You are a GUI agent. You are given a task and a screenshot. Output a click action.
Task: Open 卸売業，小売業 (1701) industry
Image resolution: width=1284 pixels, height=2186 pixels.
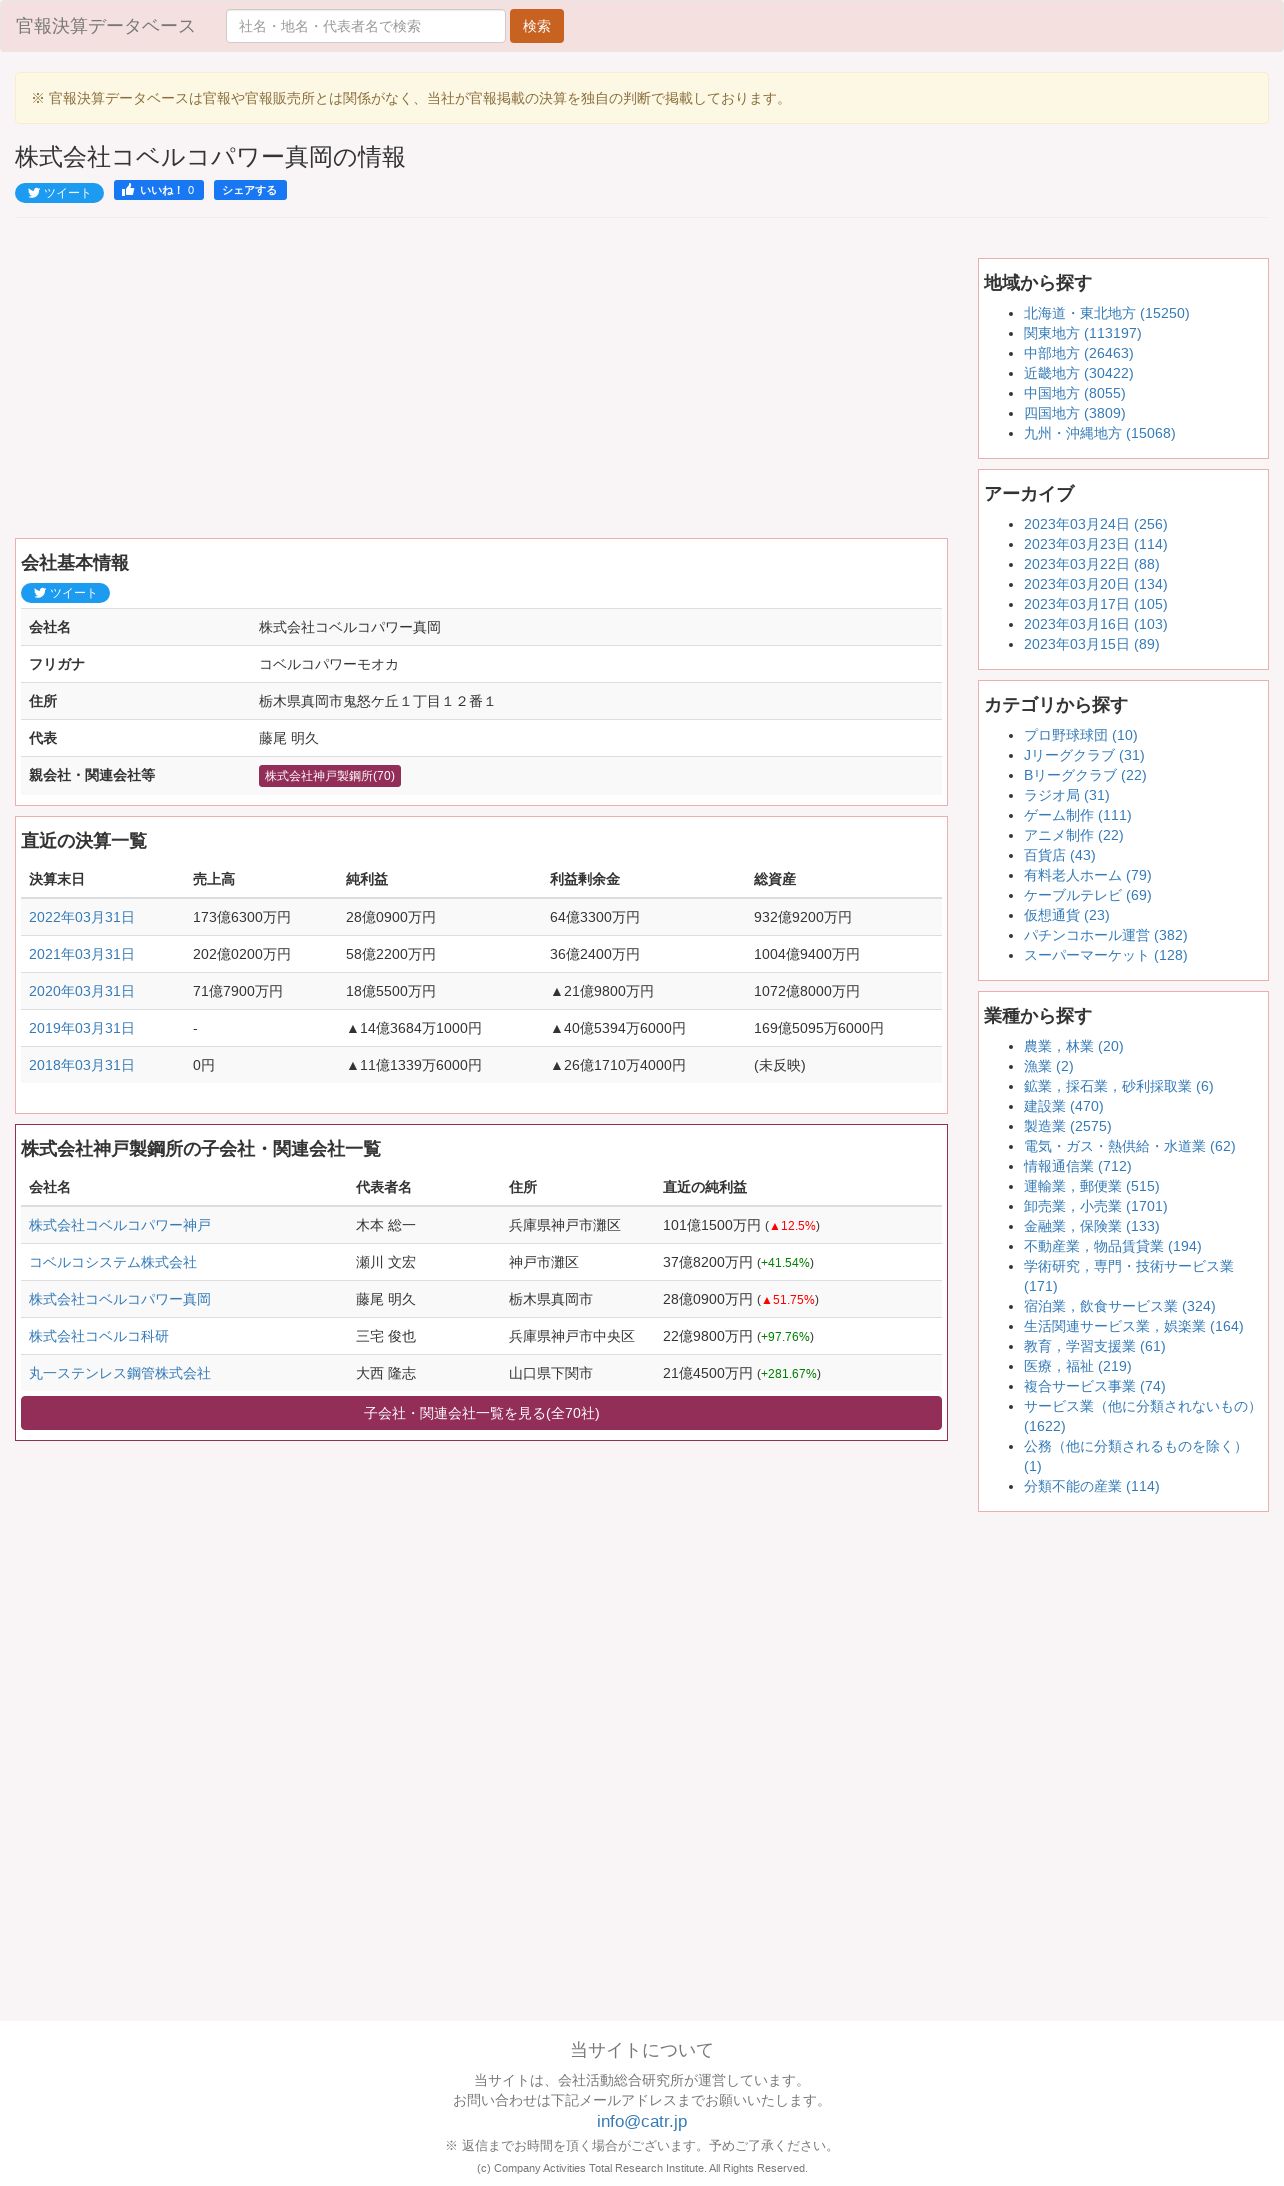[x=1095, y=1206]
